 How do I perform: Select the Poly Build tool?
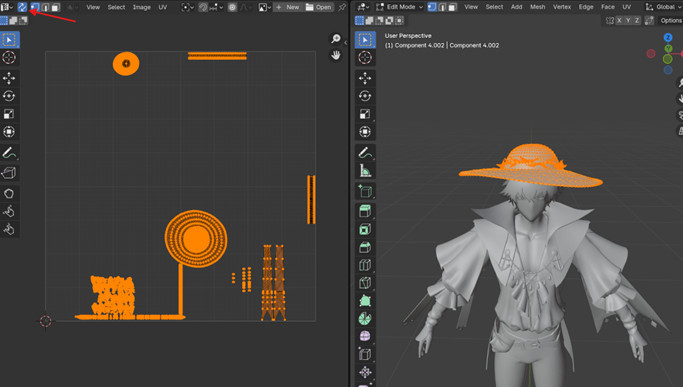pyautogui.click(x=365, y=301)
